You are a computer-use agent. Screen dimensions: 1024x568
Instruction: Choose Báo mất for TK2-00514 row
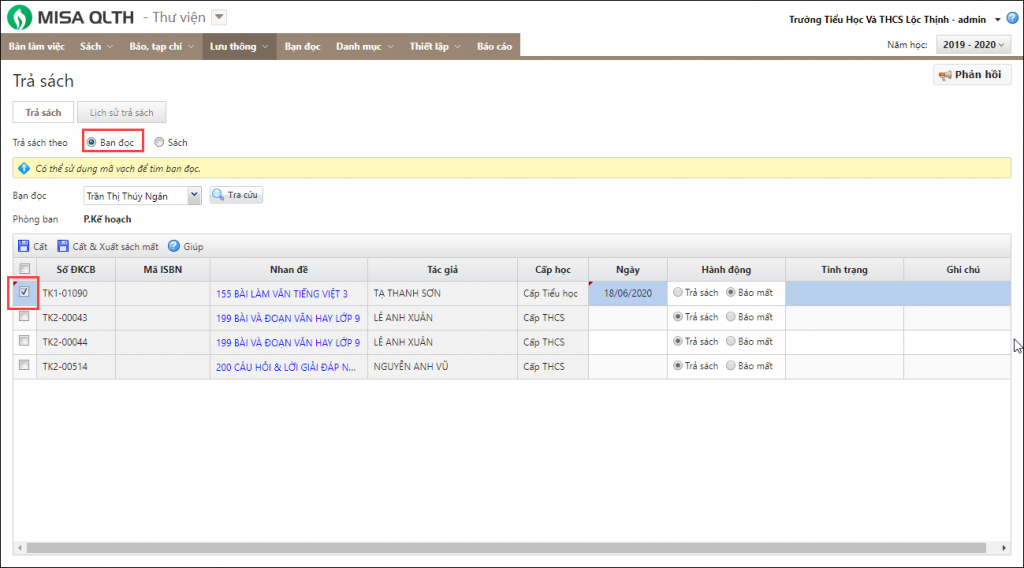(x=731, y=366)
